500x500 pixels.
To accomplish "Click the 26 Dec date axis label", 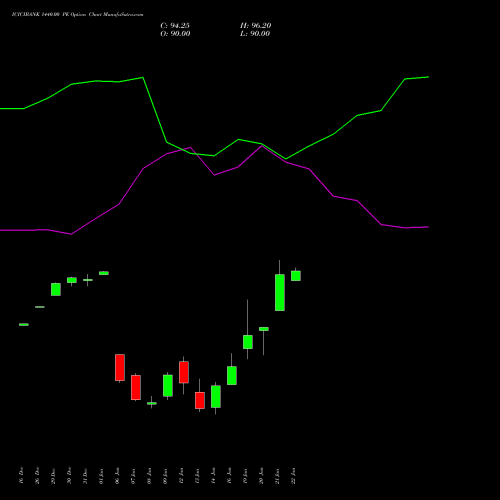I will coord(37,476).
